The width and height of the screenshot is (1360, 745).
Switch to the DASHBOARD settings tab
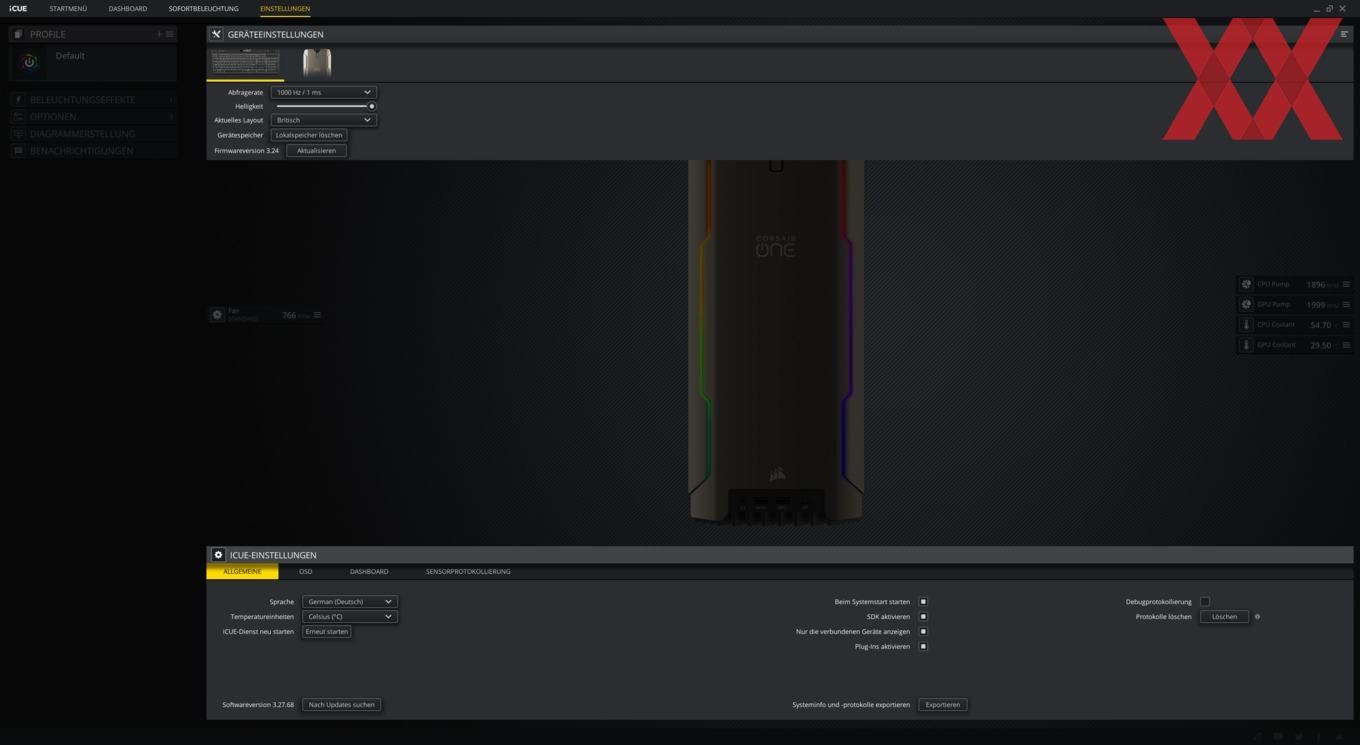pyautogui.click(x=369, y=572)
